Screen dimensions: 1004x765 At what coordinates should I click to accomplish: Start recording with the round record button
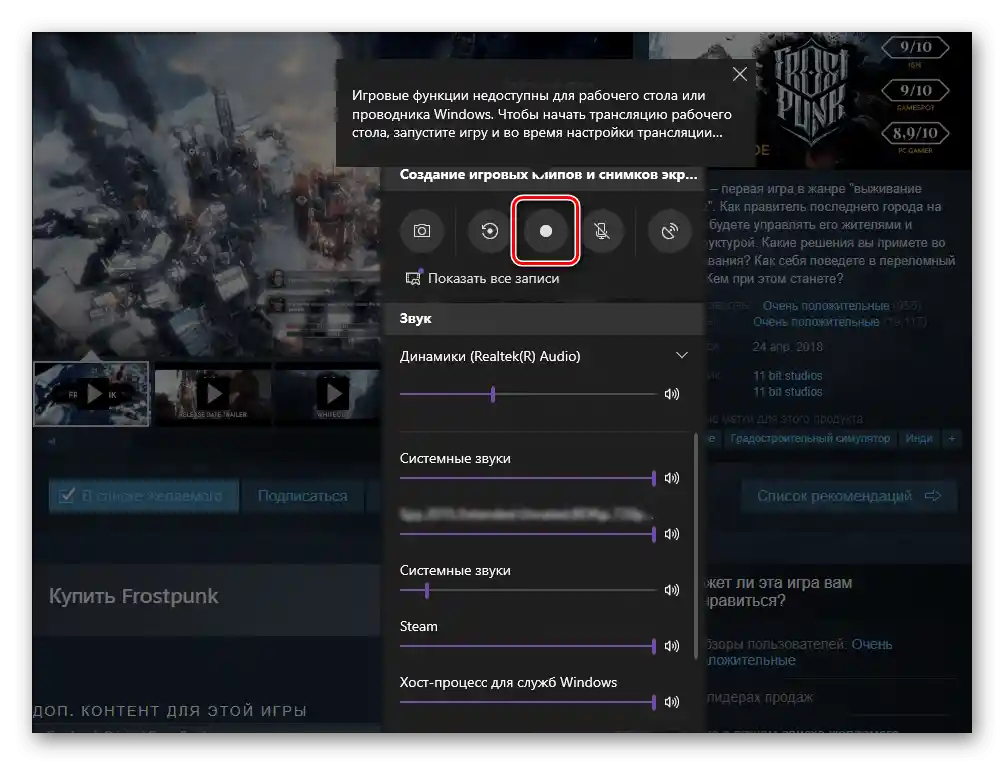point(546,231)
